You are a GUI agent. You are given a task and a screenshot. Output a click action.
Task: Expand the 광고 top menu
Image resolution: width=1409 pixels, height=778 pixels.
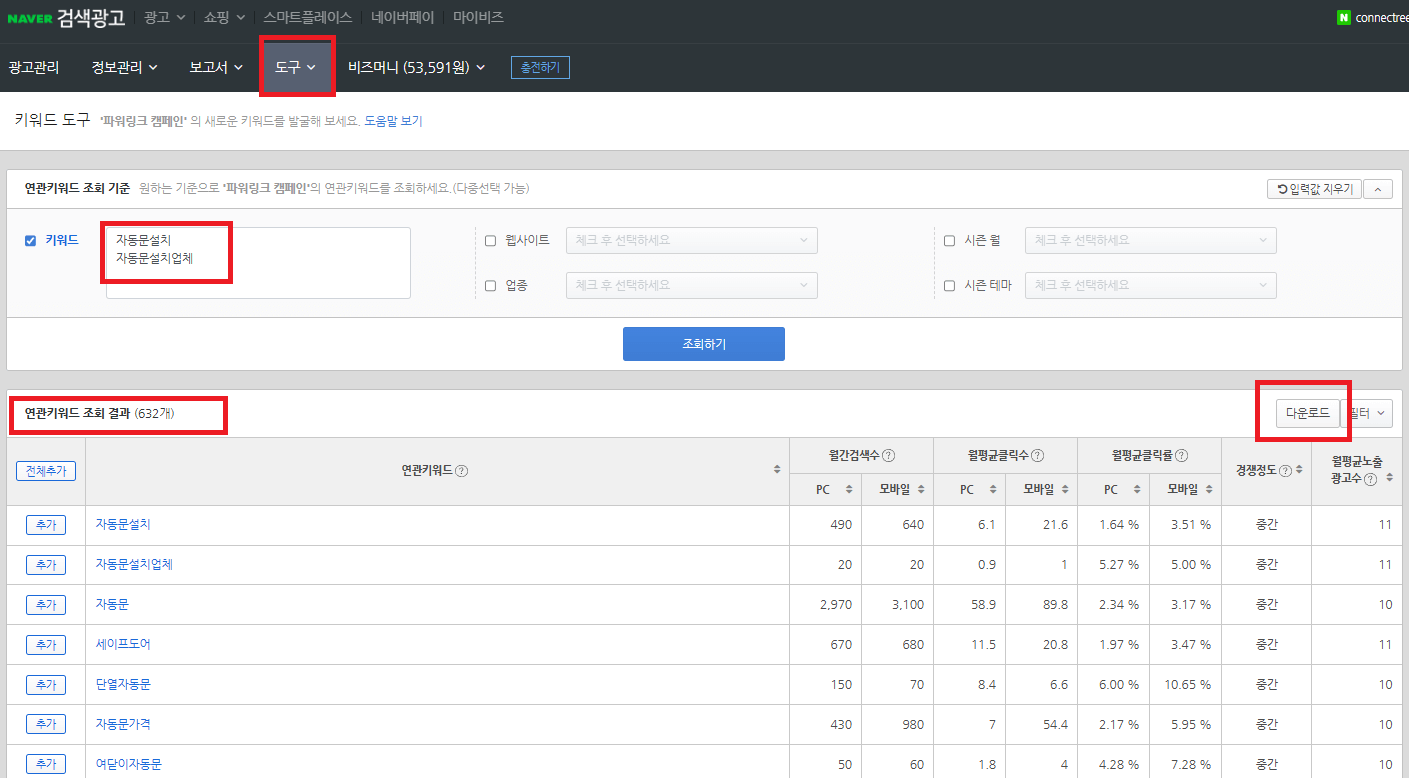coord(164,17)
